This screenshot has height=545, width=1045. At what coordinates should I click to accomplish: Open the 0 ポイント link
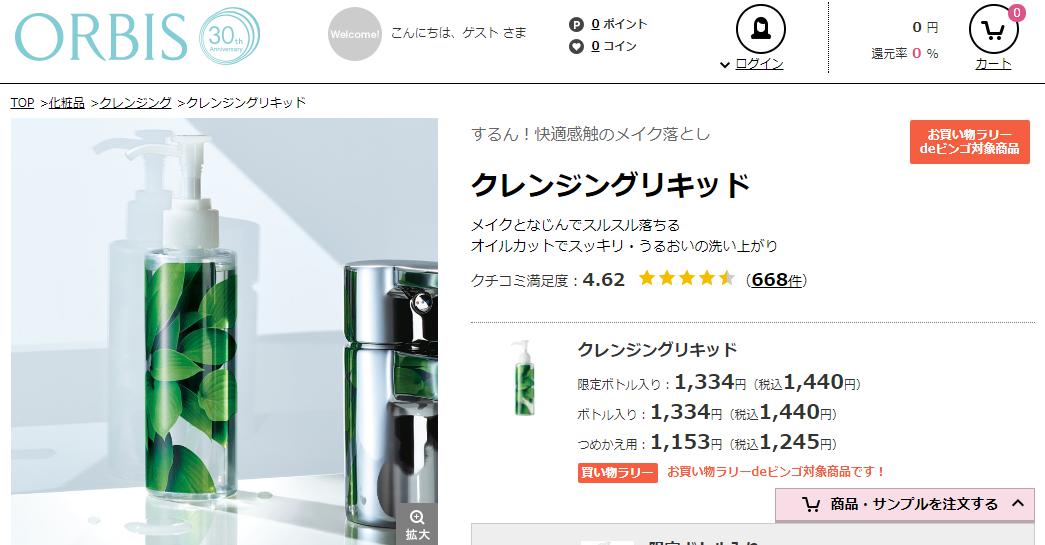click(619, 25)
